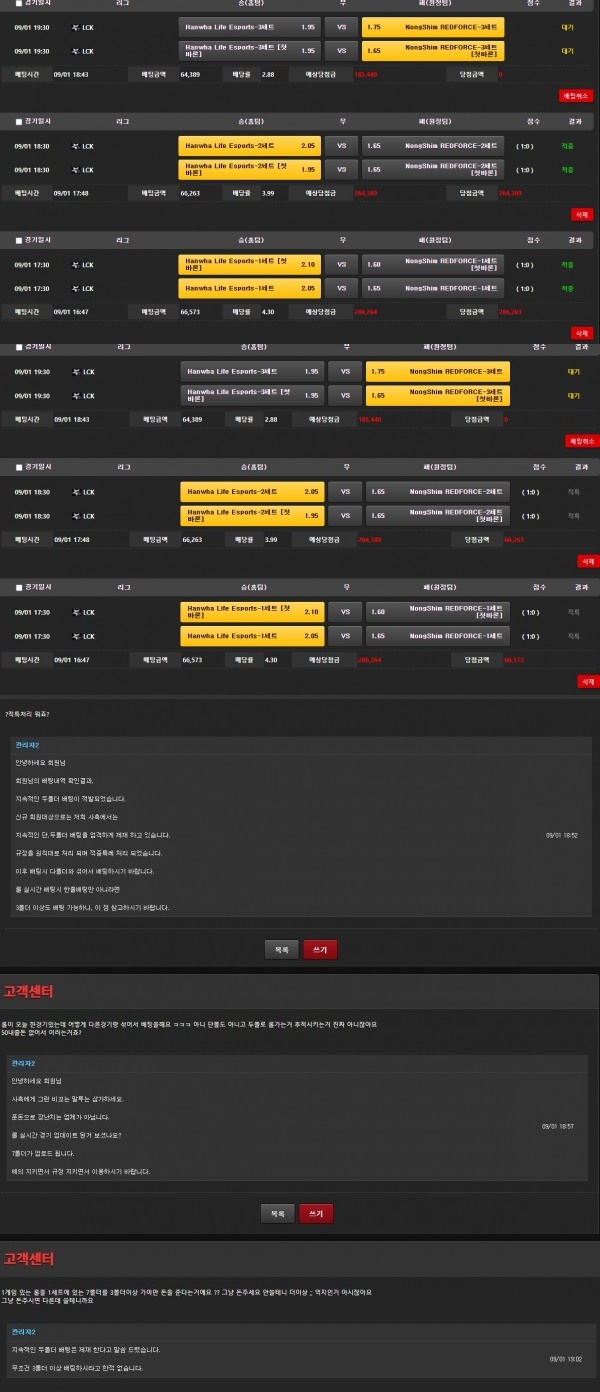Click 목록 below the 09/01 18:52 admin reply

pos(281,949)
